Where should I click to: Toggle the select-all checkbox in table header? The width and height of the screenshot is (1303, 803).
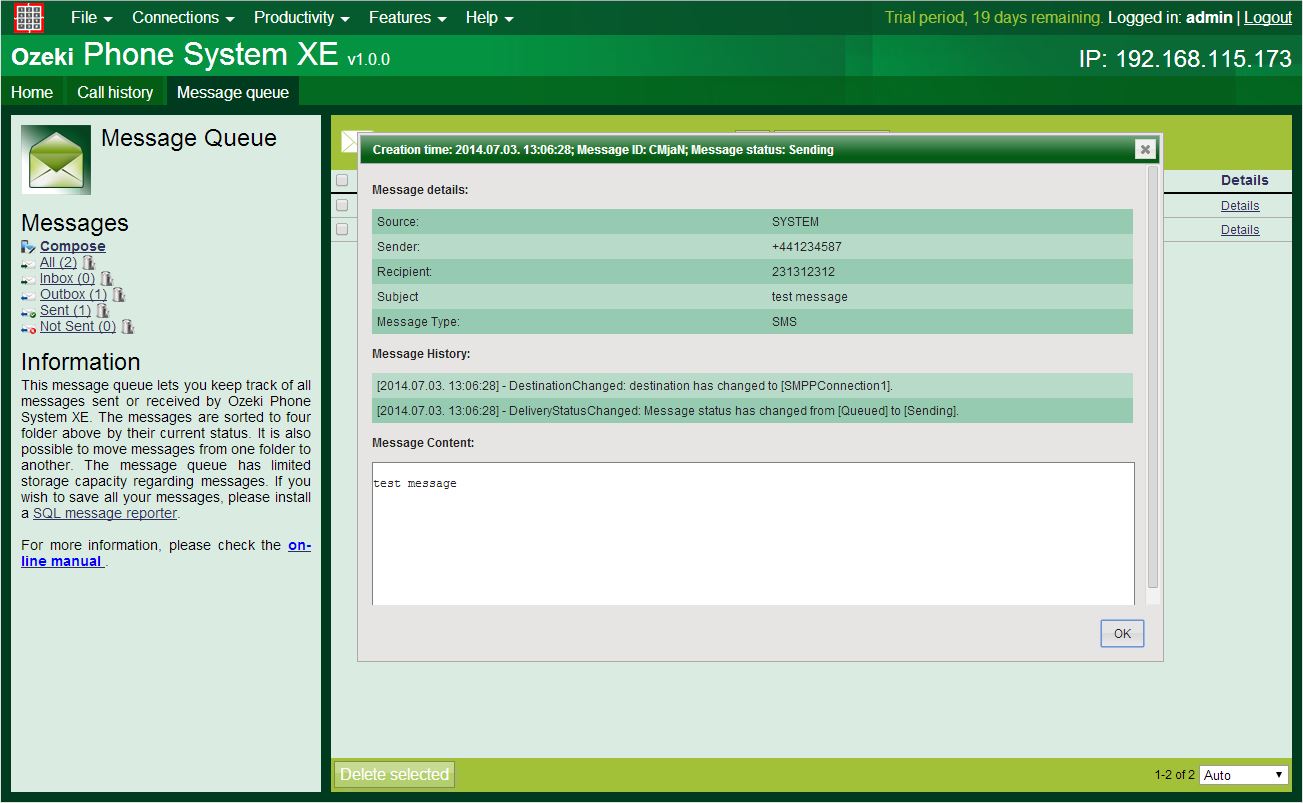coord(342,181)
